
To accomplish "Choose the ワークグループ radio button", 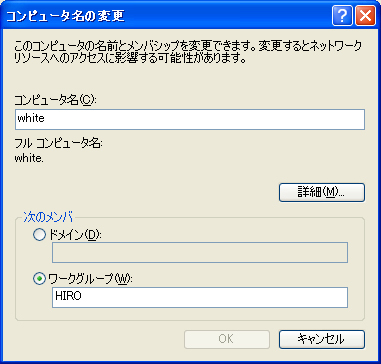I will 39,280.
